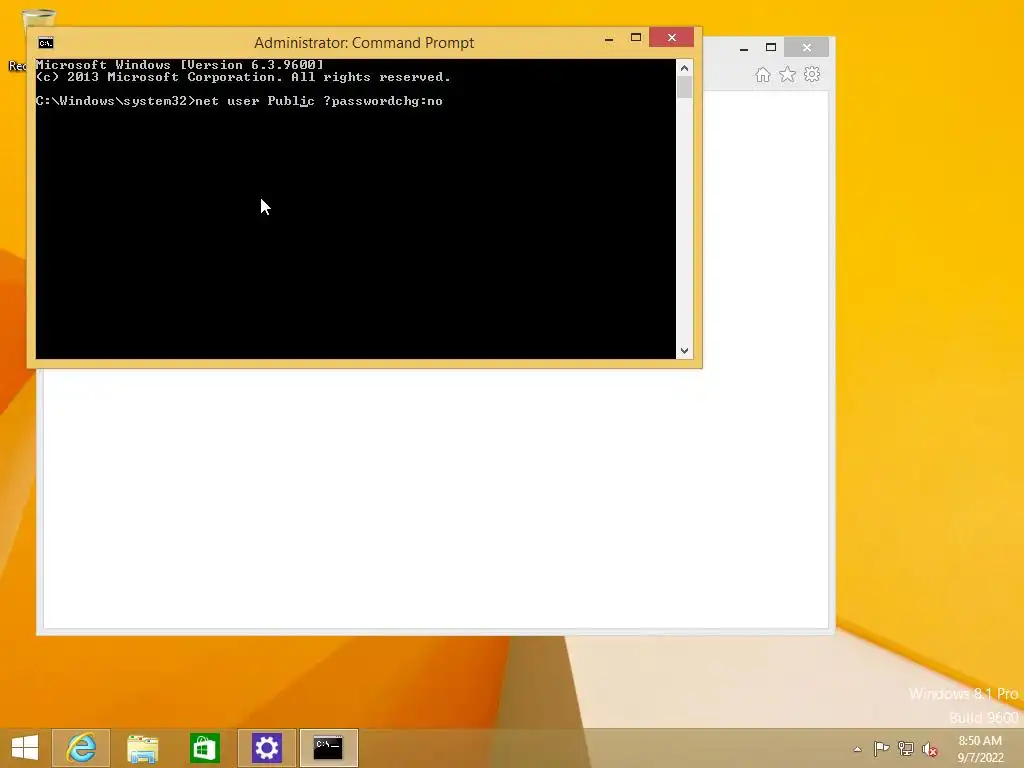Open Home icon in Internet Explorer window
The image size is (1024, 768).
tap(763, 74)
